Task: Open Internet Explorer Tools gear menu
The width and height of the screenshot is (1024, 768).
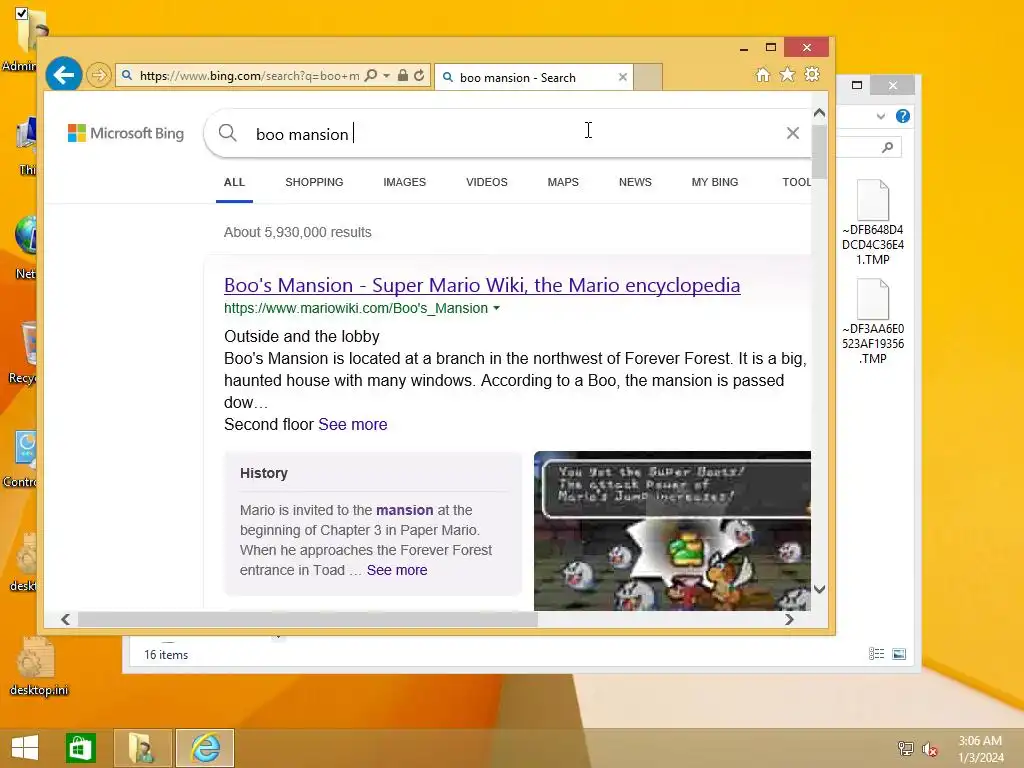Action: 812,74
